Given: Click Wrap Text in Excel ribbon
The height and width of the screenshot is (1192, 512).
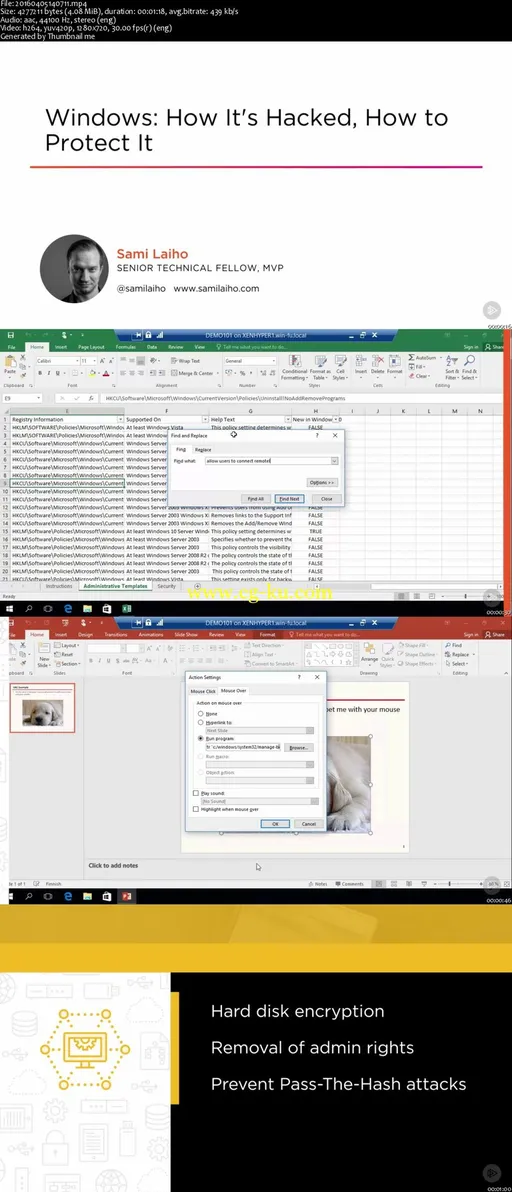Looking at the screenshot, I should (x=186, y=361).
